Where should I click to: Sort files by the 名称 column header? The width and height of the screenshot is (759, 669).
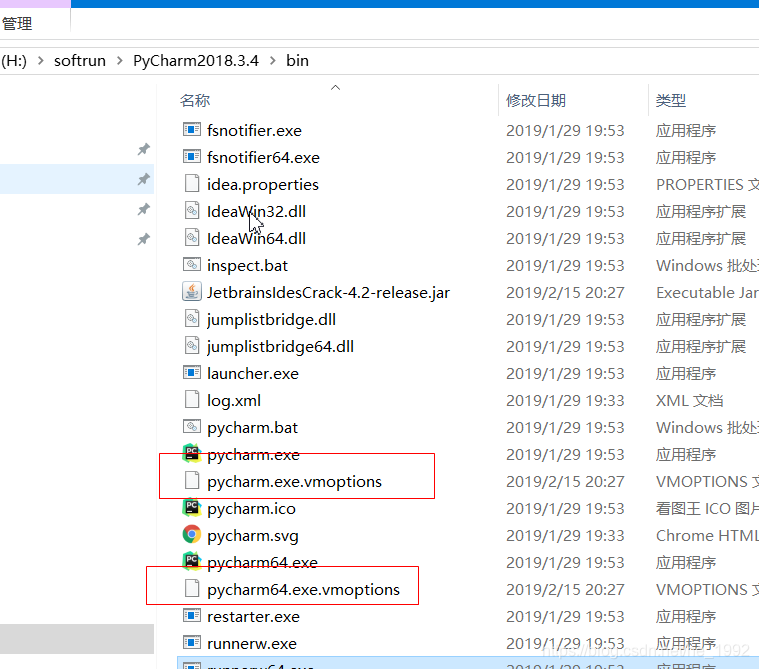click(x=195, y=101)
